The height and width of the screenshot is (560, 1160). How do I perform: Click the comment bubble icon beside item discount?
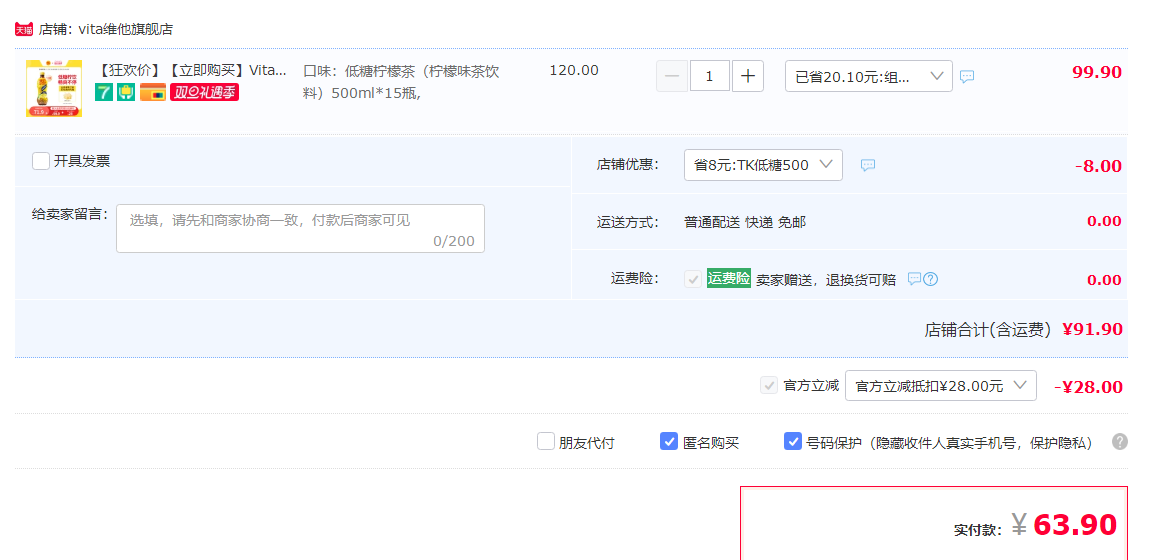coord(967,76)
